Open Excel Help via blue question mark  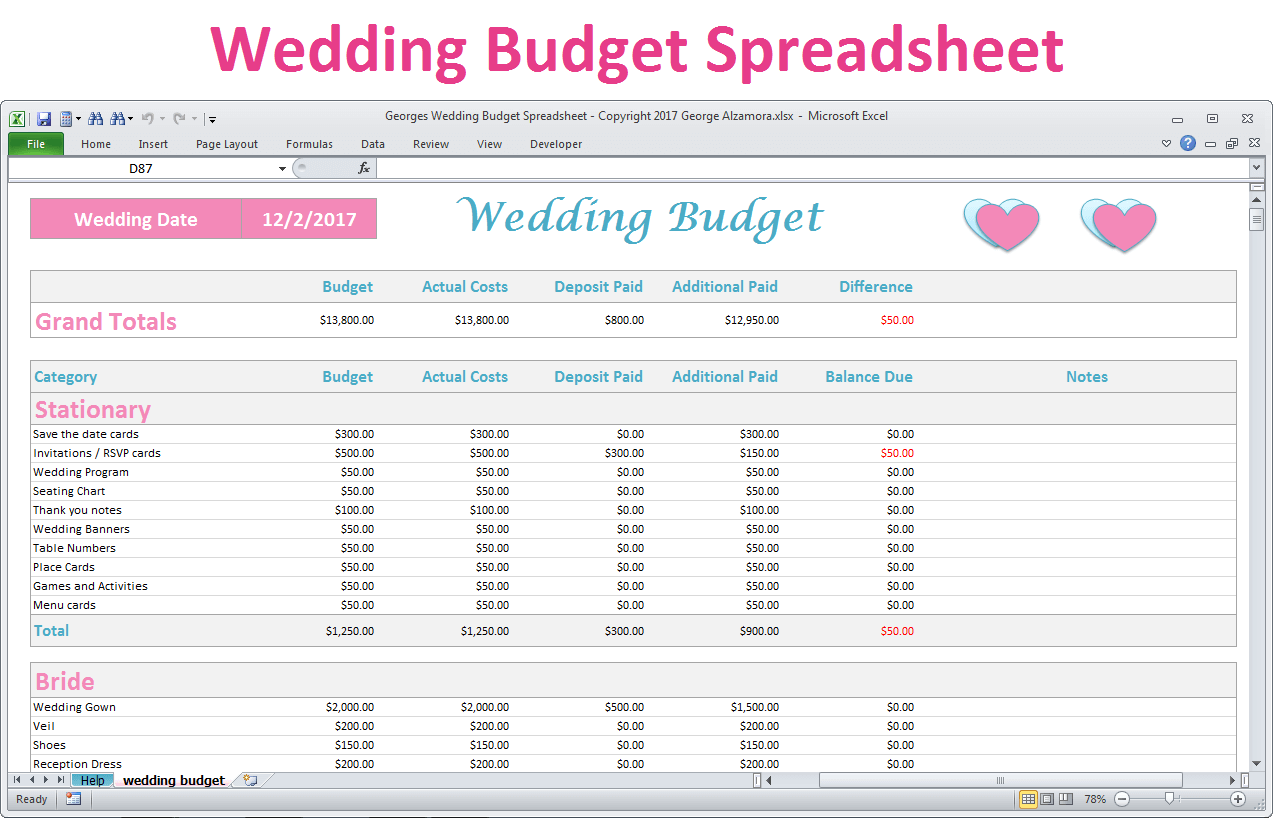1188,143
